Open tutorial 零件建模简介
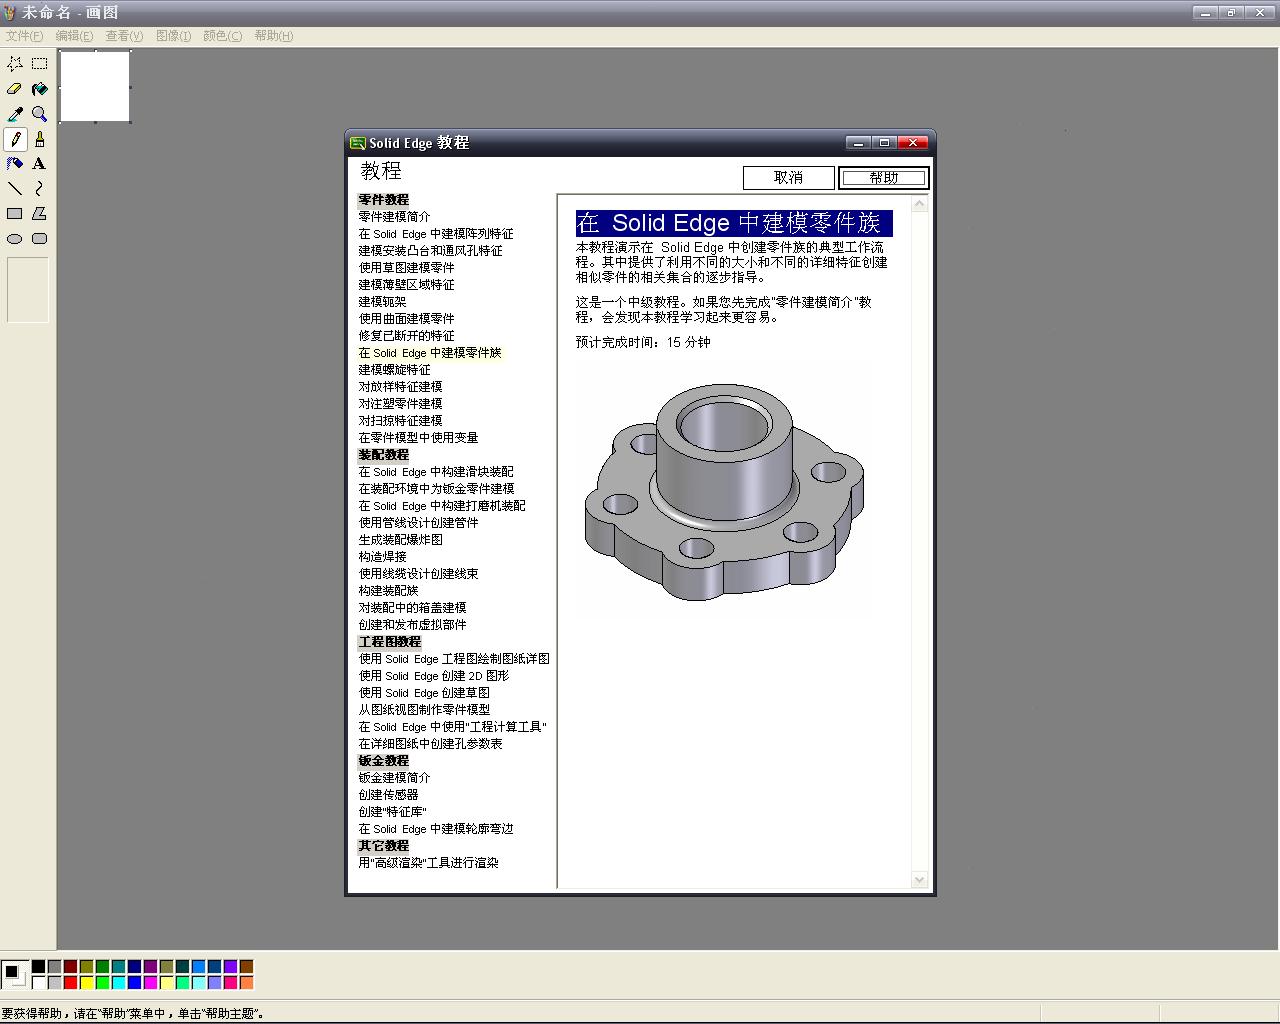This screenshot has height=1024, width=1280. pos(394,216)
